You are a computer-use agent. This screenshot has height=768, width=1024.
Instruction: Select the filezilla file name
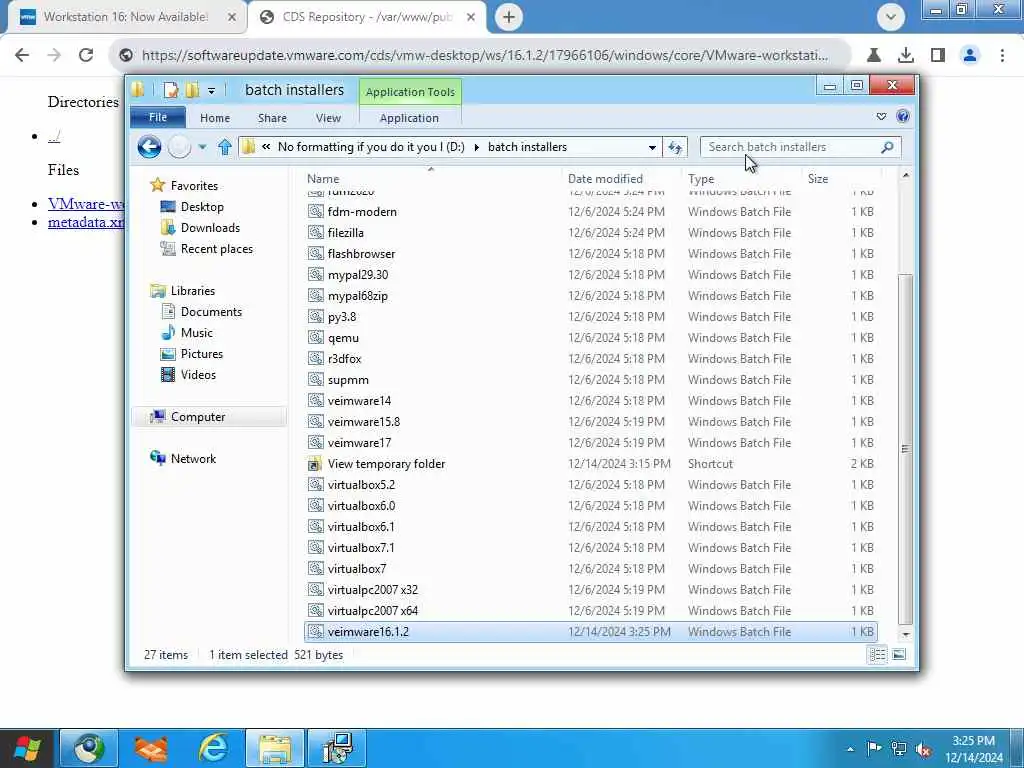(345, 233)
